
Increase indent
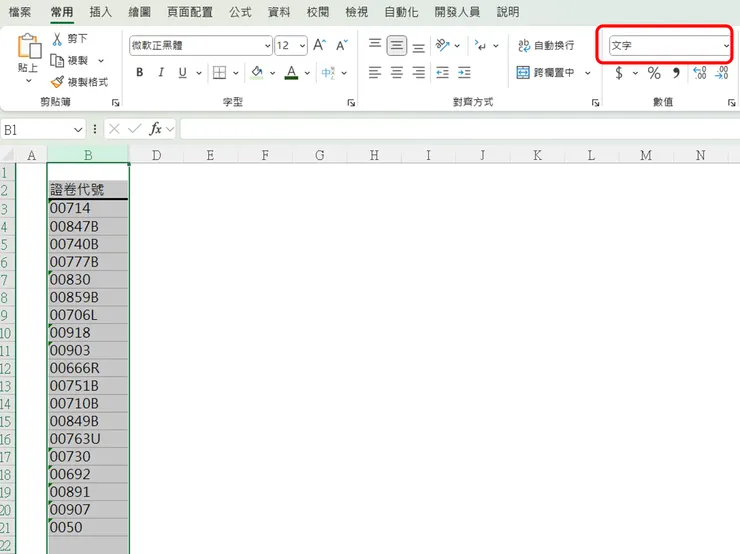pos(464,73)
